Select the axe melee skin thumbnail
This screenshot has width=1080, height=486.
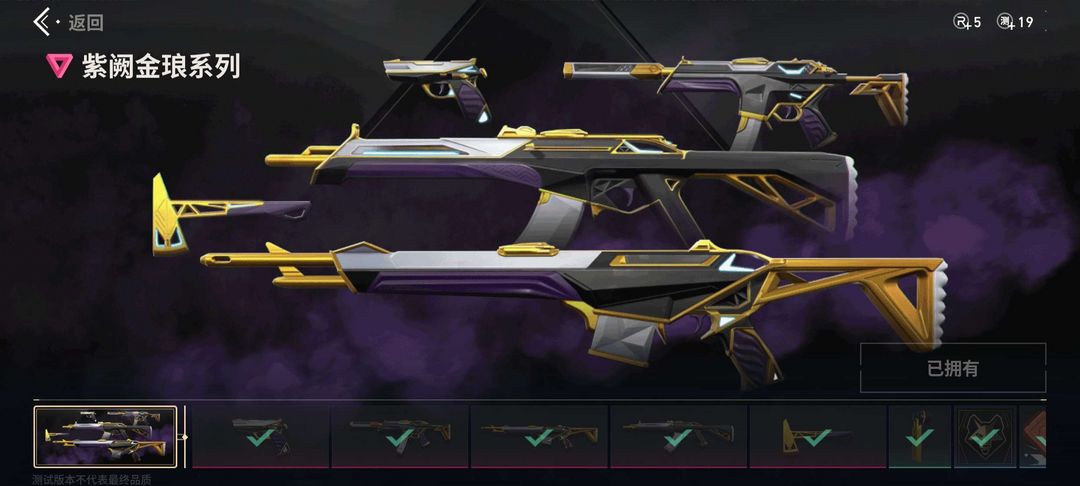[818, 436]
